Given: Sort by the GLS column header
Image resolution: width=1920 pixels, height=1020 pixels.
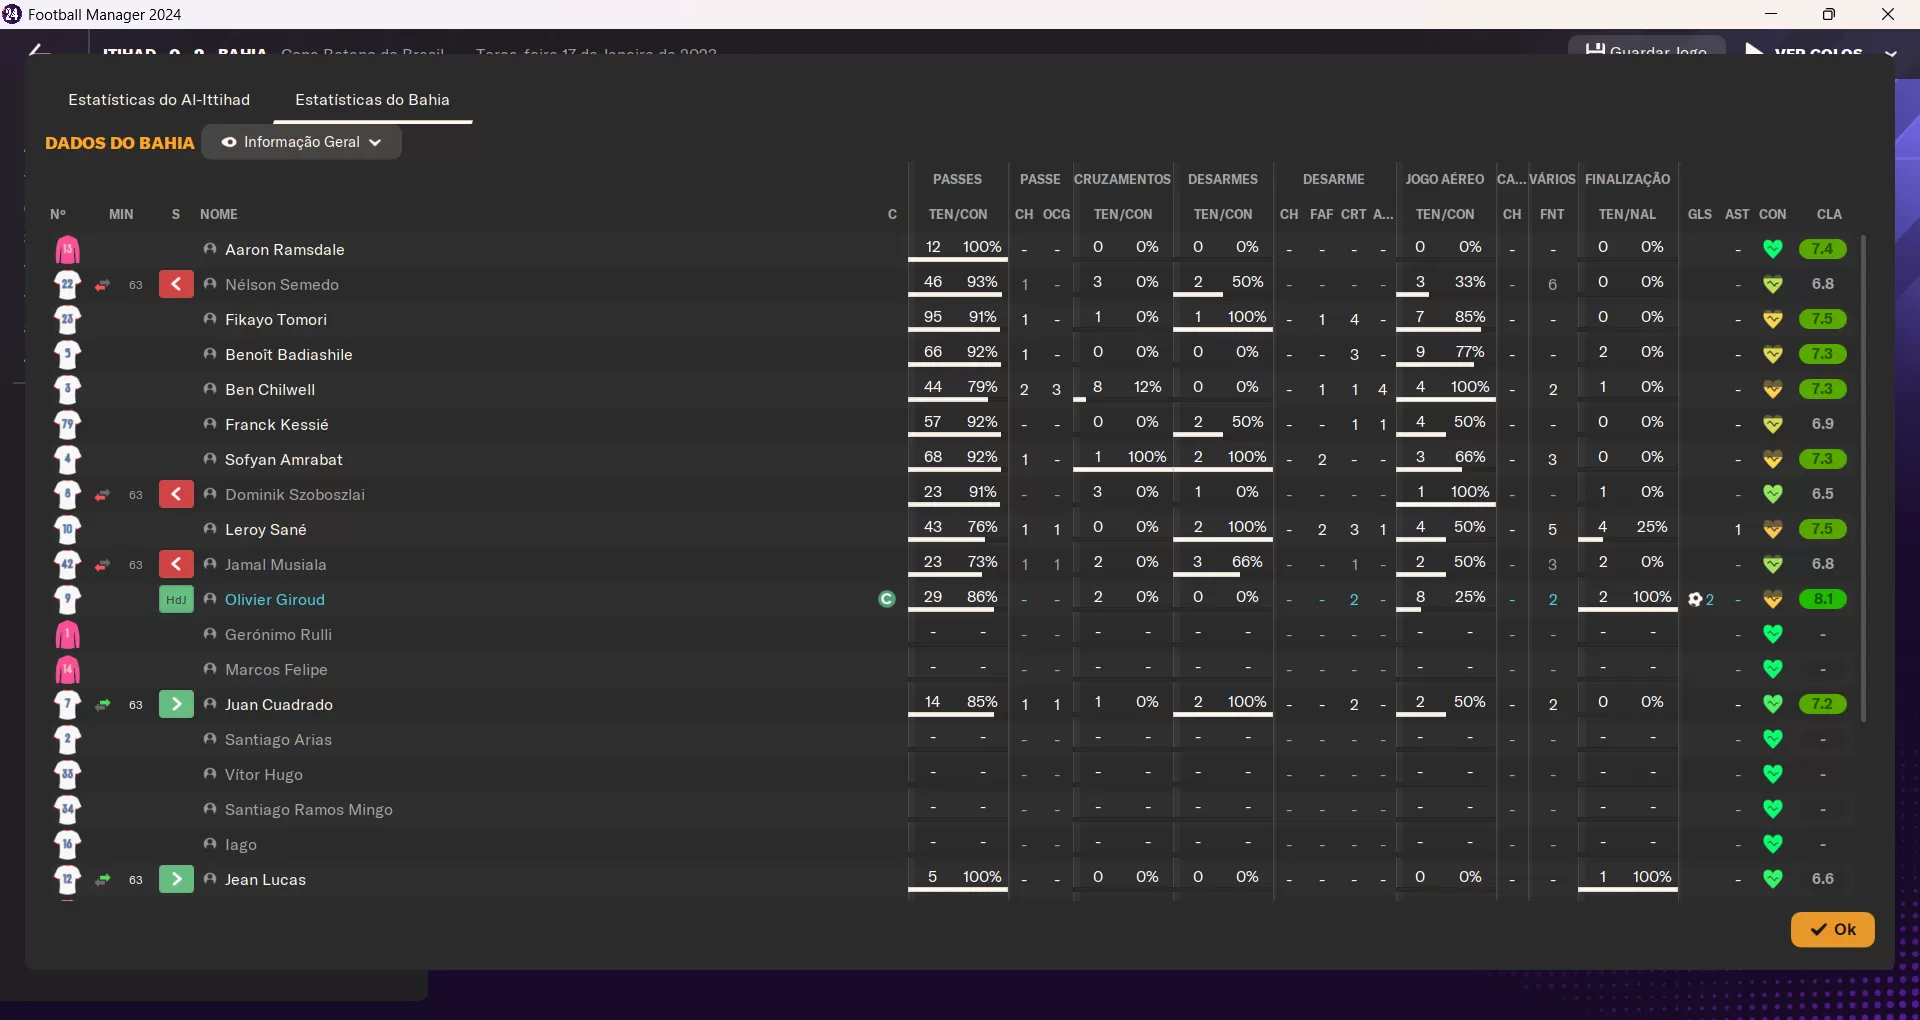Looking at the screenshot, I should tap(1700, 214).
